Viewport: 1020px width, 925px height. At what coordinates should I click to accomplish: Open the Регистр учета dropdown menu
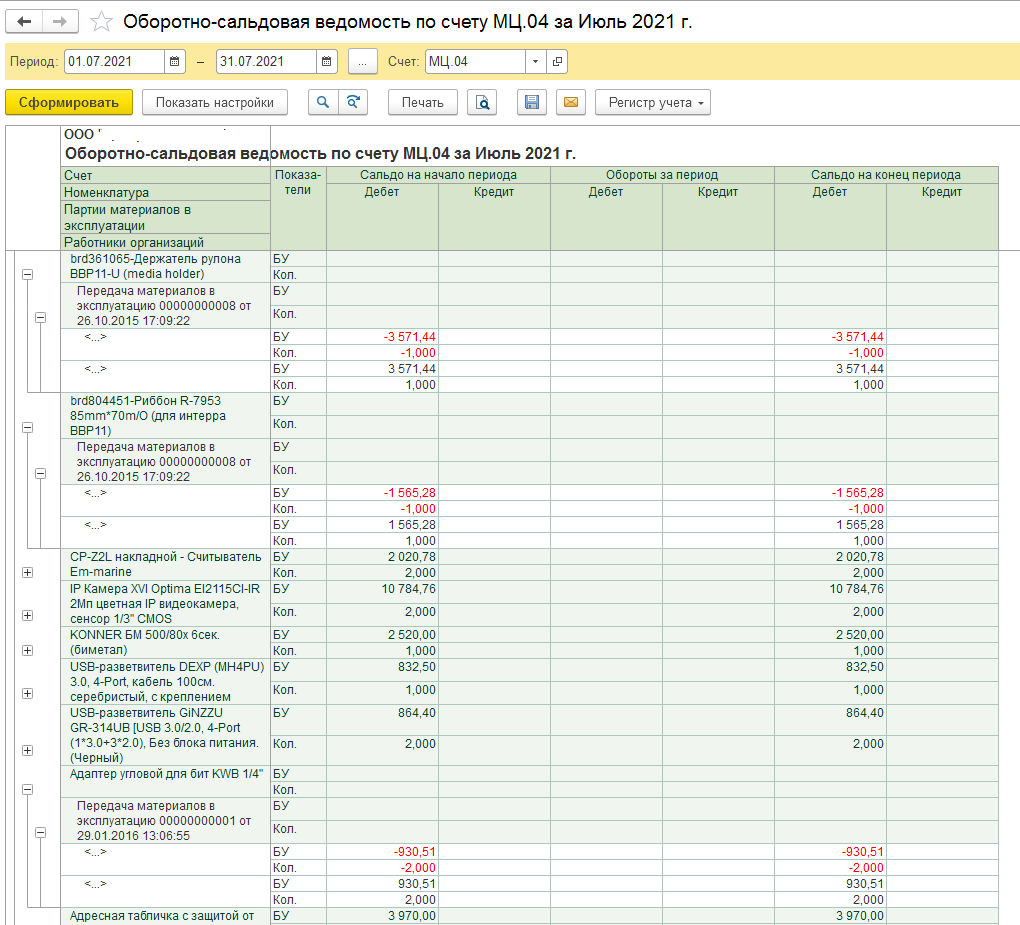[x=652, y=102]
